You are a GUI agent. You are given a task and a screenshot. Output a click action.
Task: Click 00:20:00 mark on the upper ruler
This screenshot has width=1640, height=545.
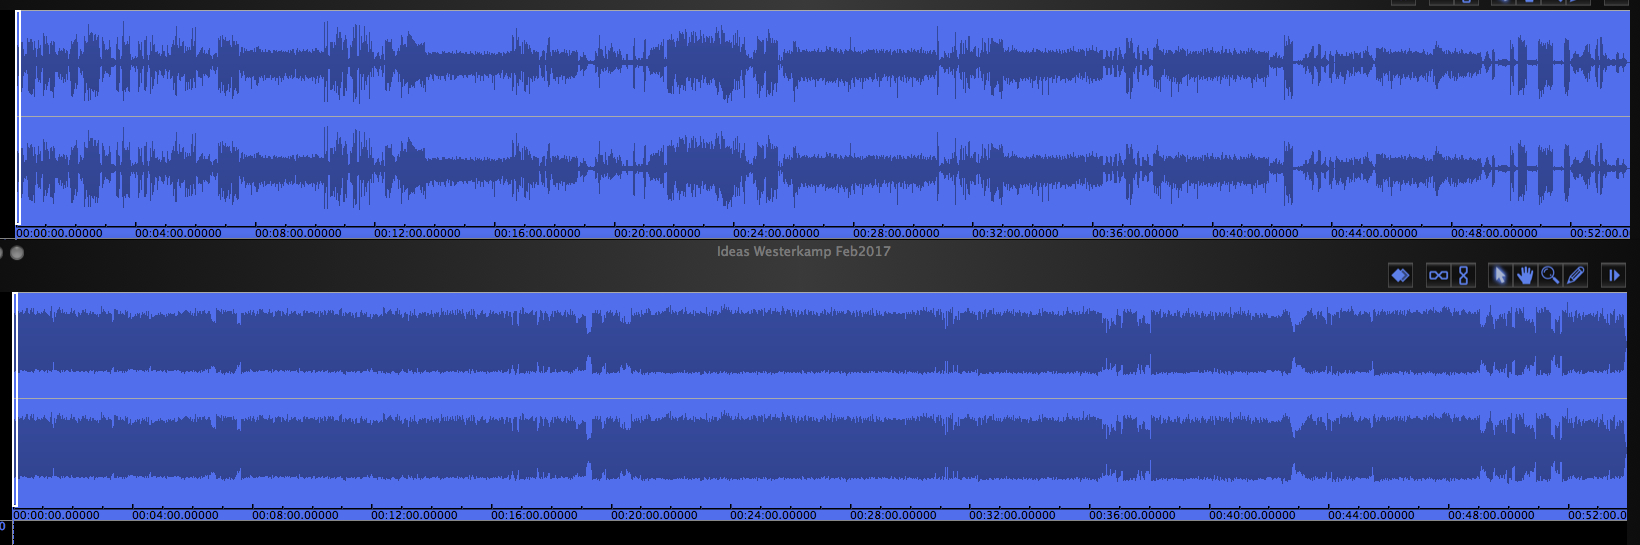(x=657, y=233)
